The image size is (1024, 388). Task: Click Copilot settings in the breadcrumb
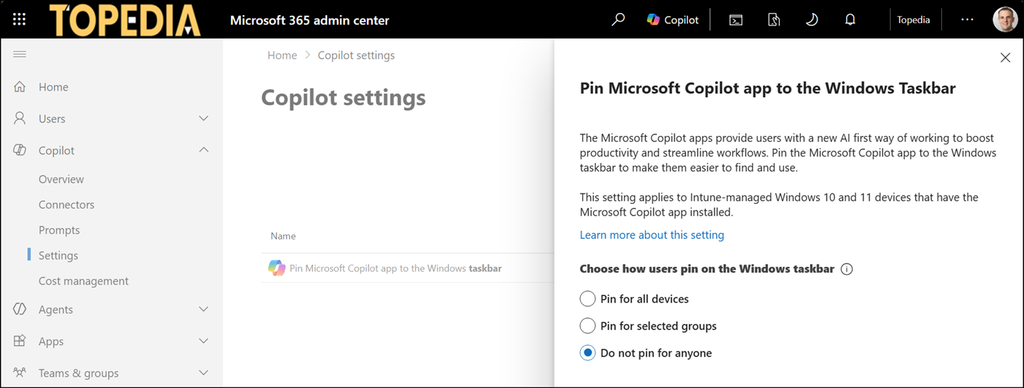pyautogui.click(x=356, y=56)
